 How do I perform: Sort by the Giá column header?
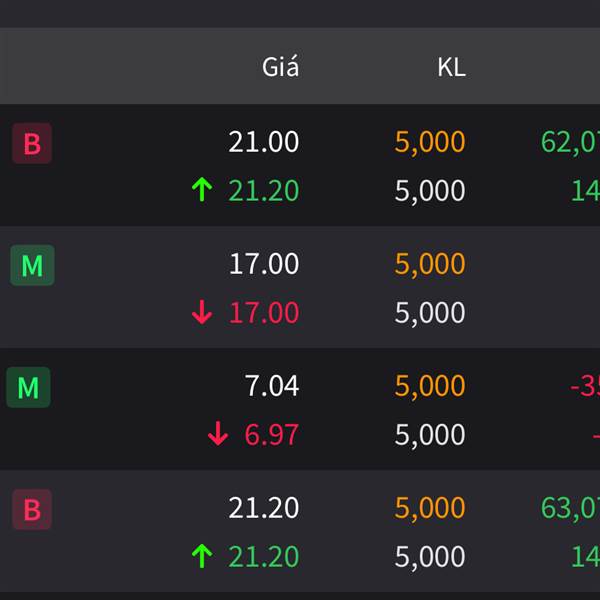click(x=280, y=67)
